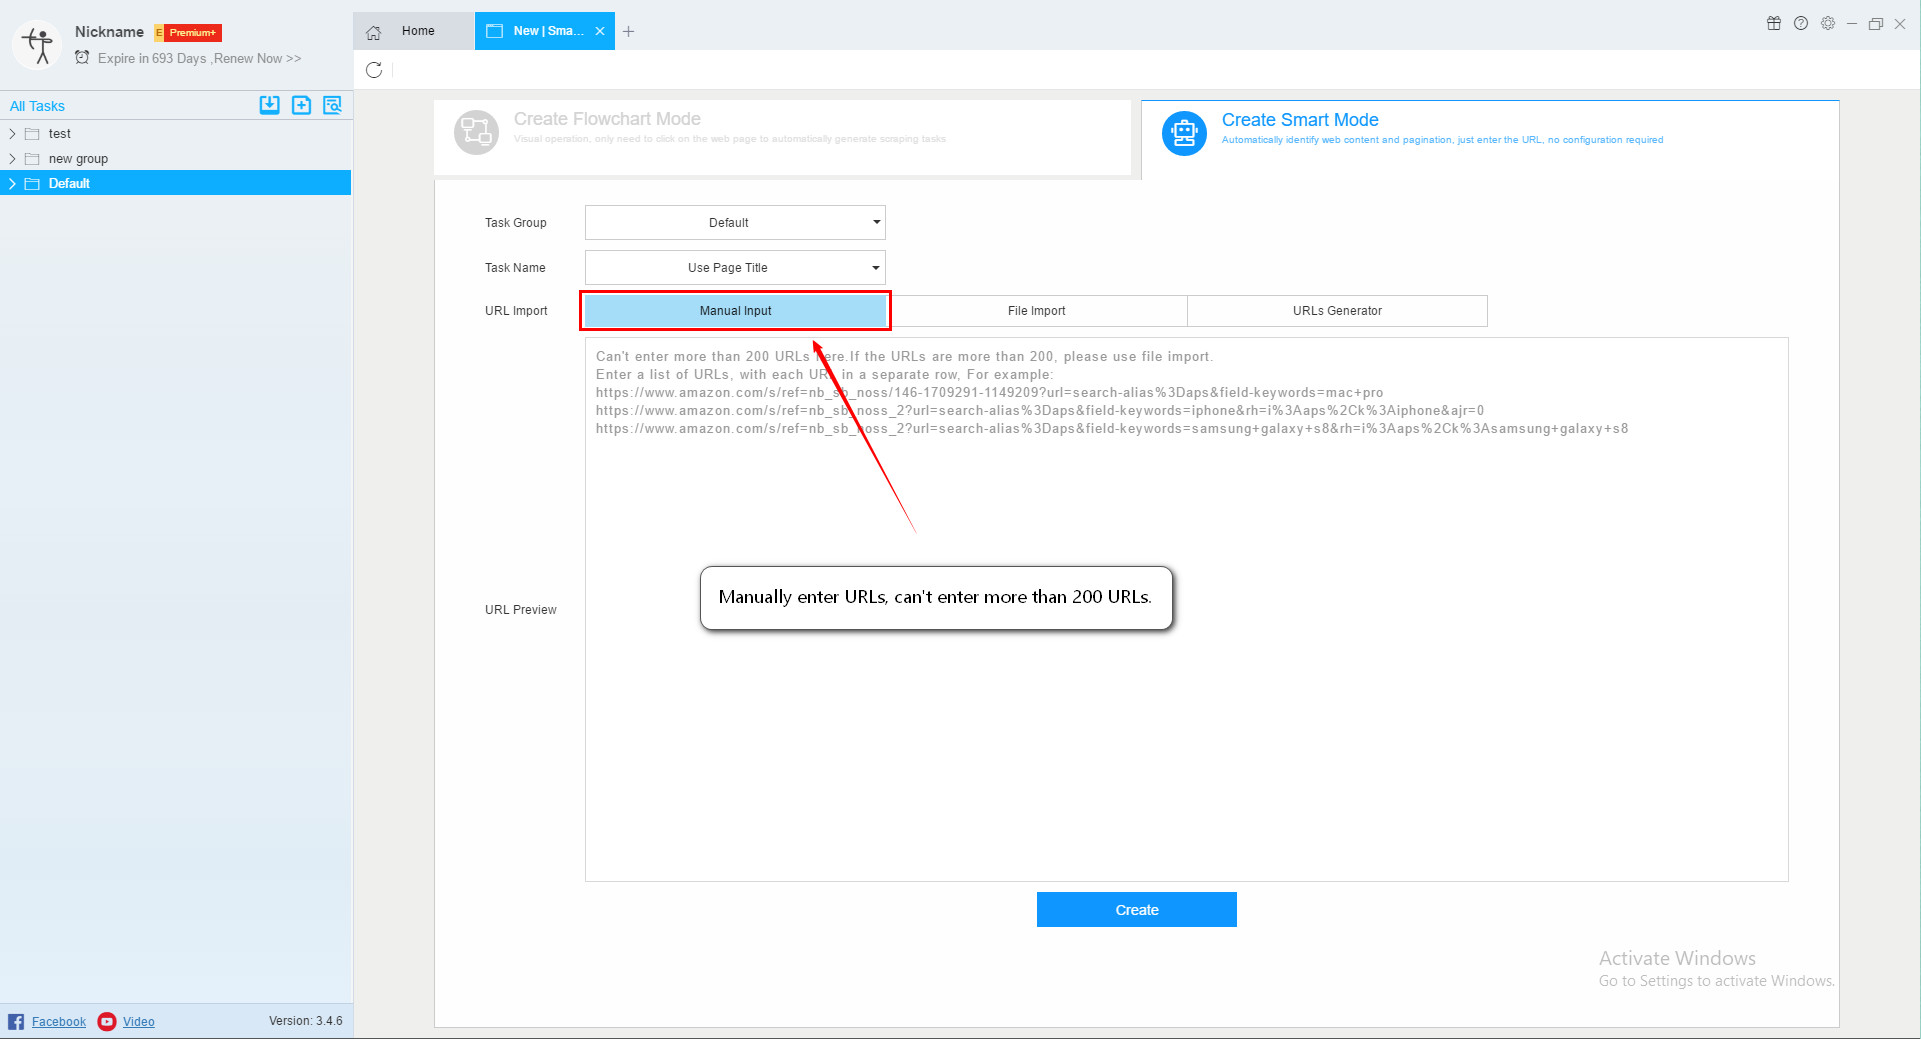This screenshot has height=1039, width=1921.
Task: Click the refresh icon below the tabs
Action: (x=374, y=70)
